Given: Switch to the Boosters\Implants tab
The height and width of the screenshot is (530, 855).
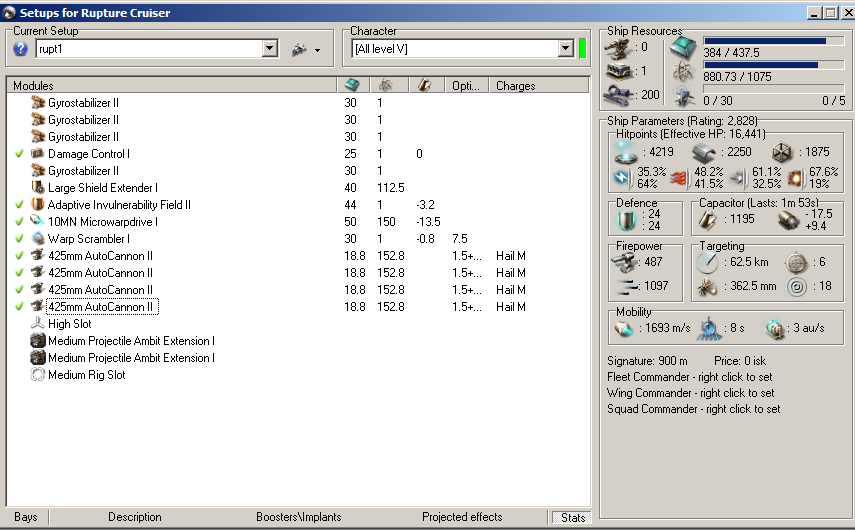Looking at the screenshot, I should click(298, 517).
